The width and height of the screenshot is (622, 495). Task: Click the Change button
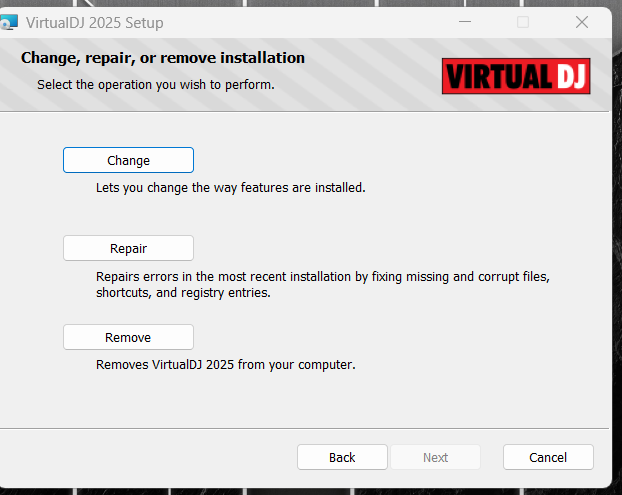(128, 160)
